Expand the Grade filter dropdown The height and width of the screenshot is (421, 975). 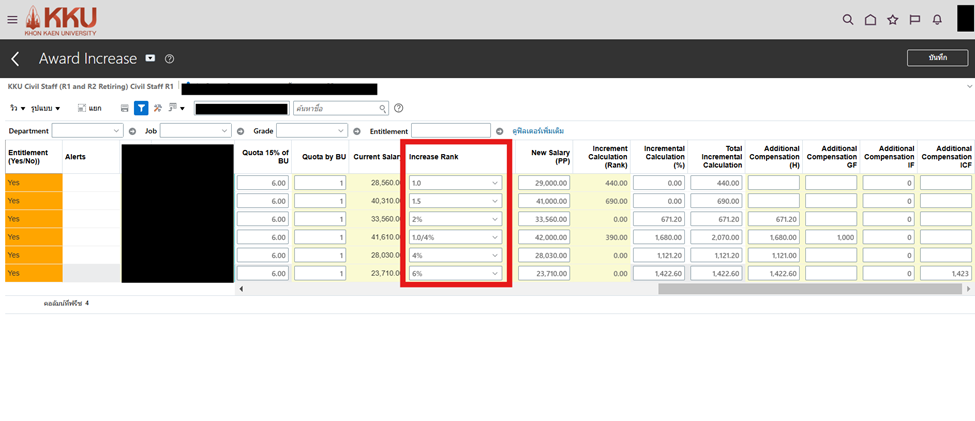point(311,131)
